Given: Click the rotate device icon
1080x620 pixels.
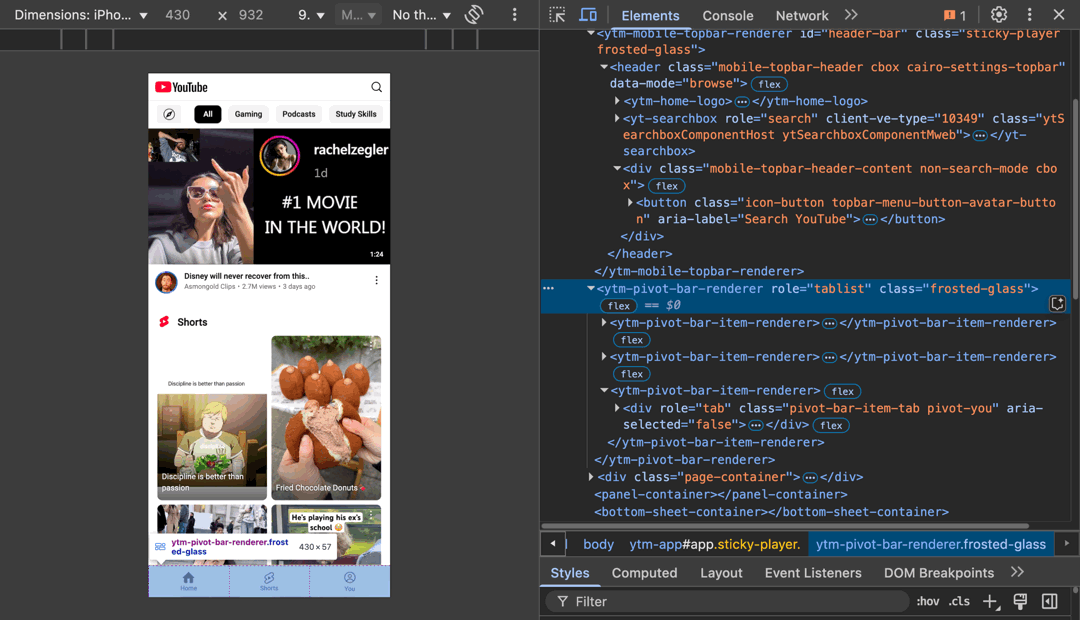Looking at the screenshot, I should pos(474,14).
